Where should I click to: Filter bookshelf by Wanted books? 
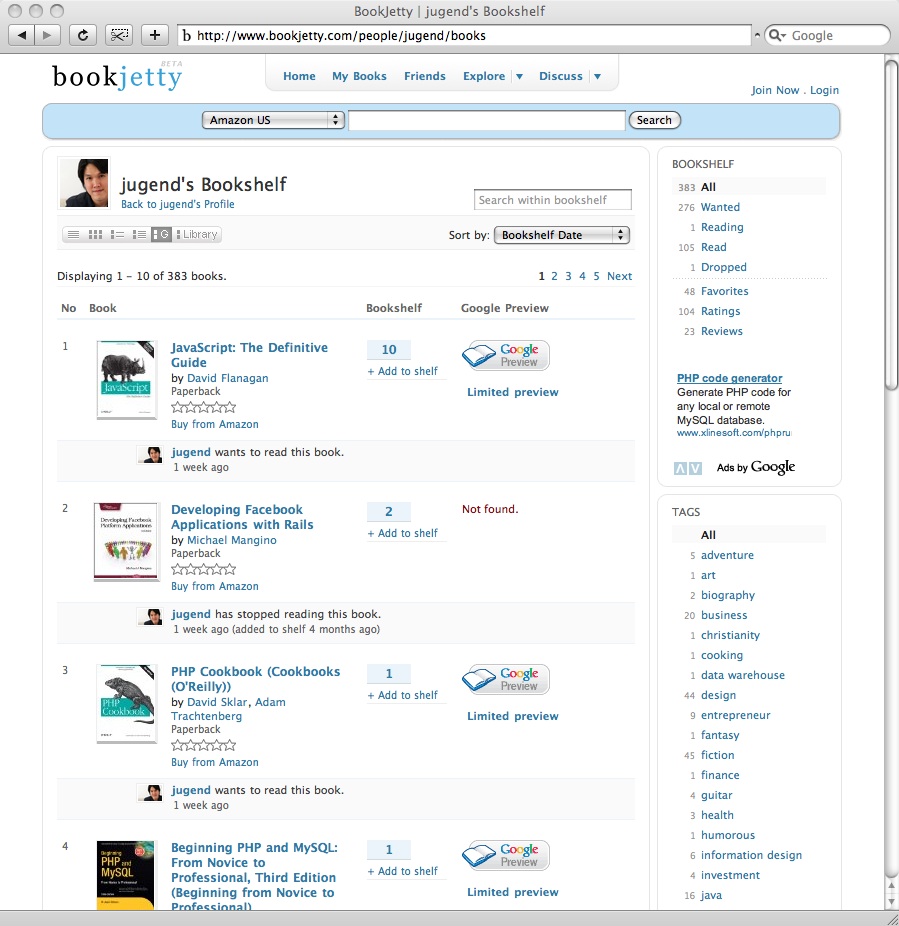point(720,207)
